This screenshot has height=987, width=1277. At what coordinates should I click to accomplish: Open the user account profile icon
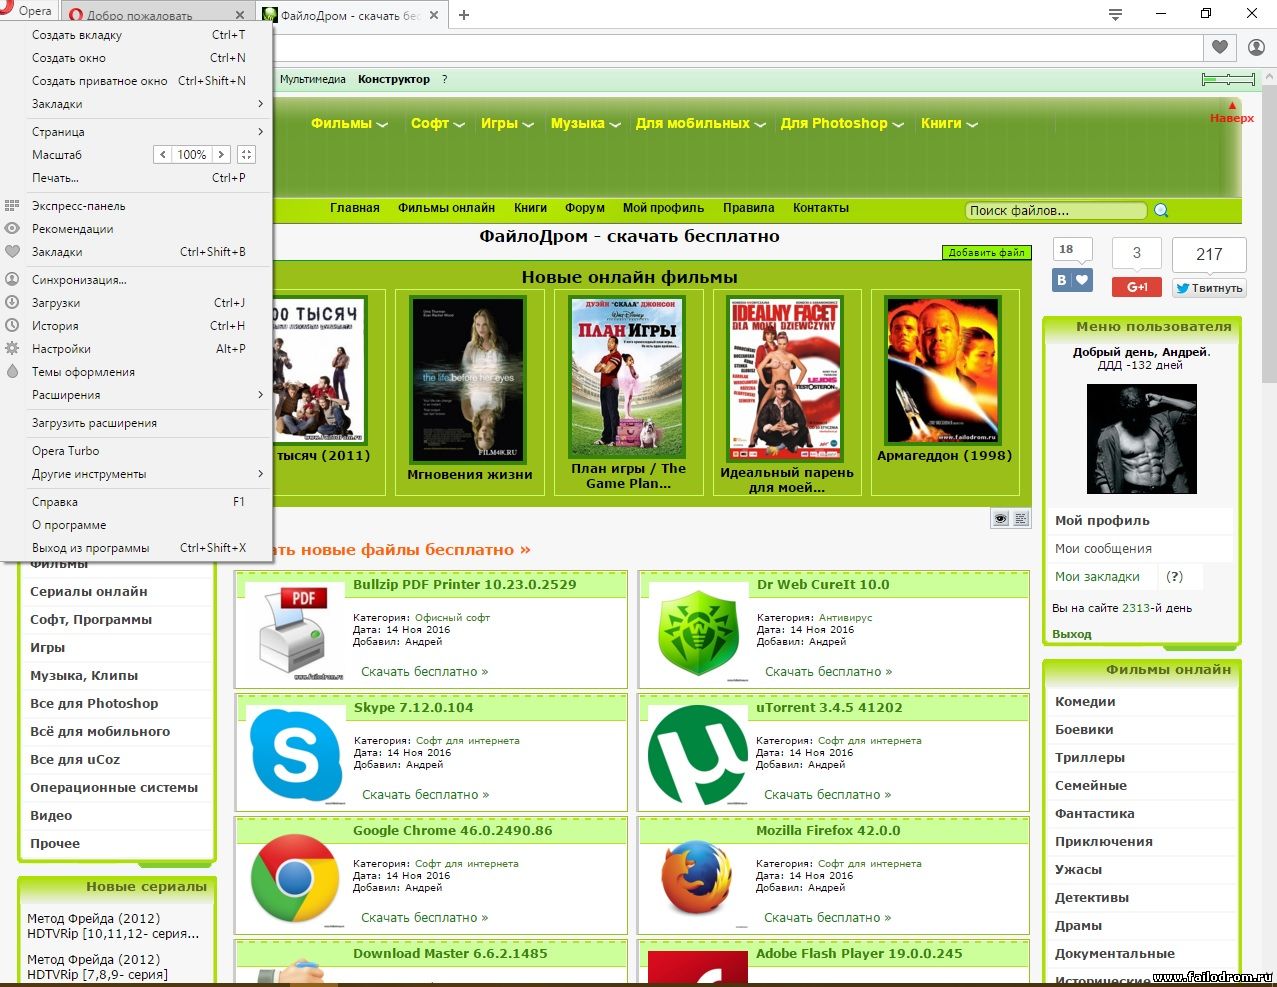point(1257,47)
